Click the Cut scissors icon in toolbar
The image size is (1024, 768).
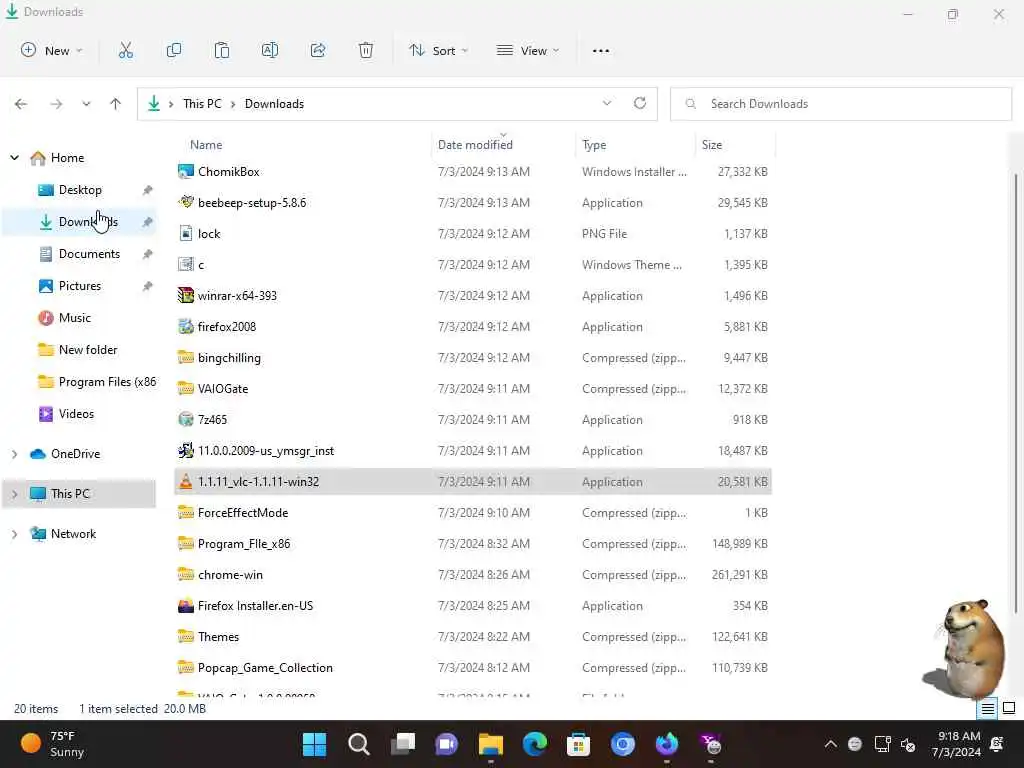tap(125, 50)
